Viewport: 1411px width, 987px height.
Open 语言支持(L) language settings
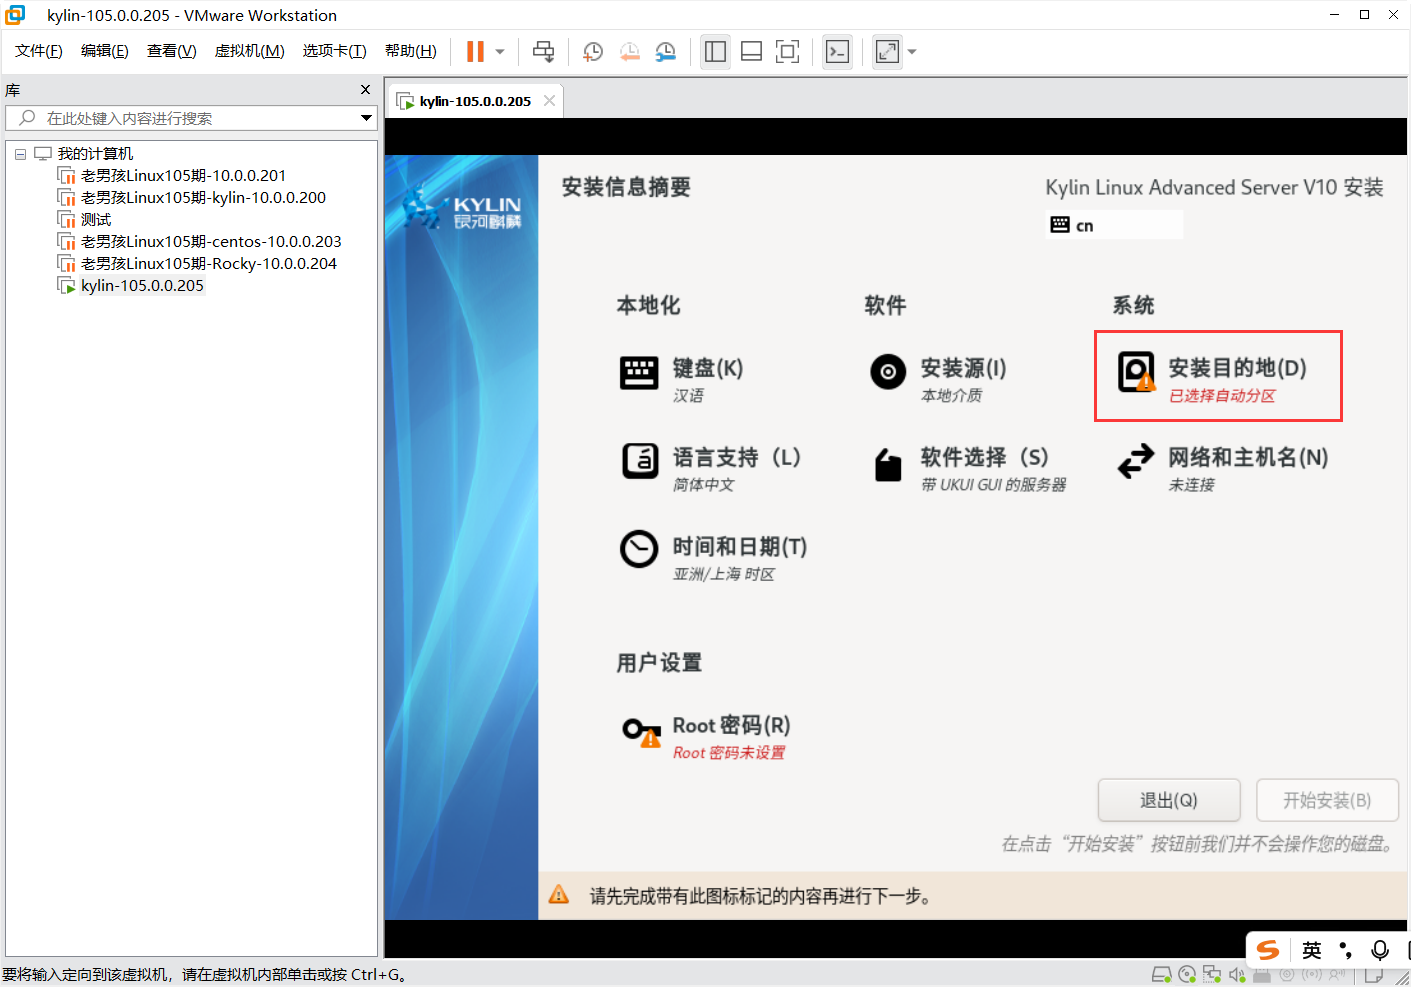click(711, 468)
